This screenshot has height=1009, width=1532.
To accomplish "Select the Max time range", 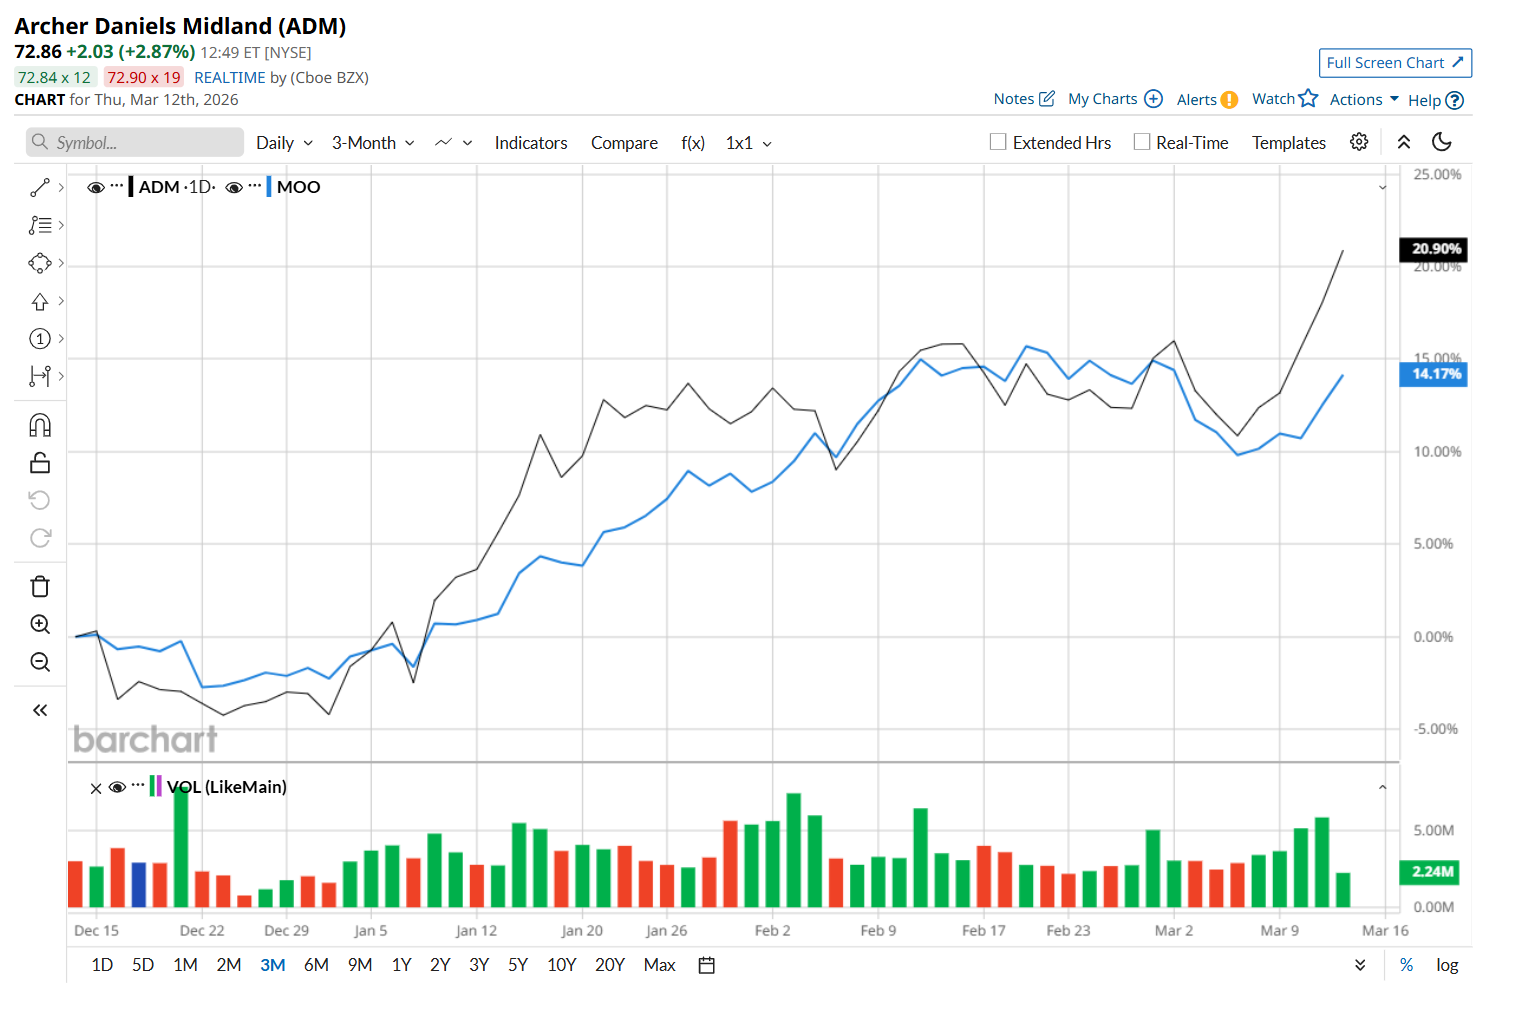I will [x=660, y=965].
